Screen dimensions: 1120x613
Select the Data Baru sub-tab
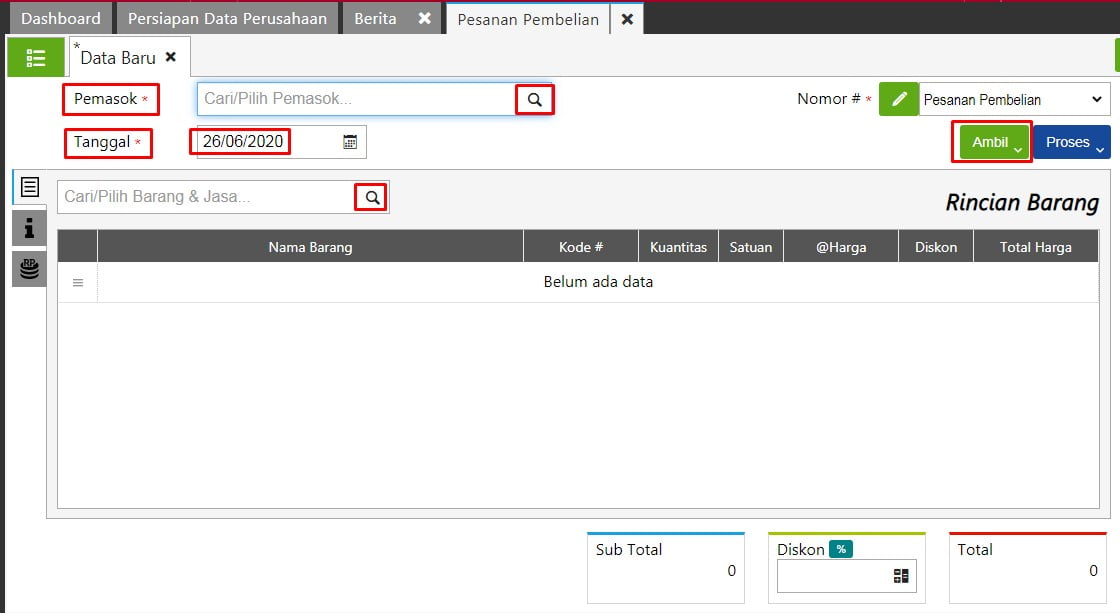[x=118, y=58]
